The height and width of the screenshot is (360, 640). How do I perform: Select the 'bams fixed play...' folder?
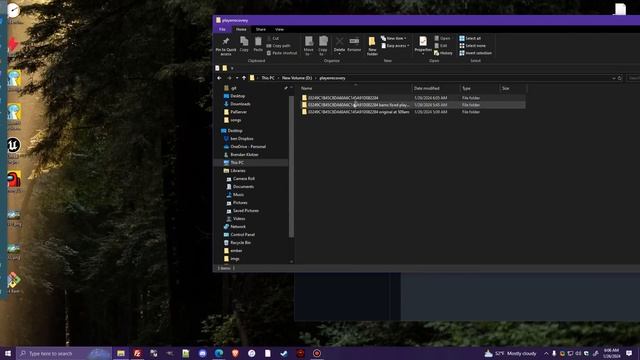[x=412, y=105]
